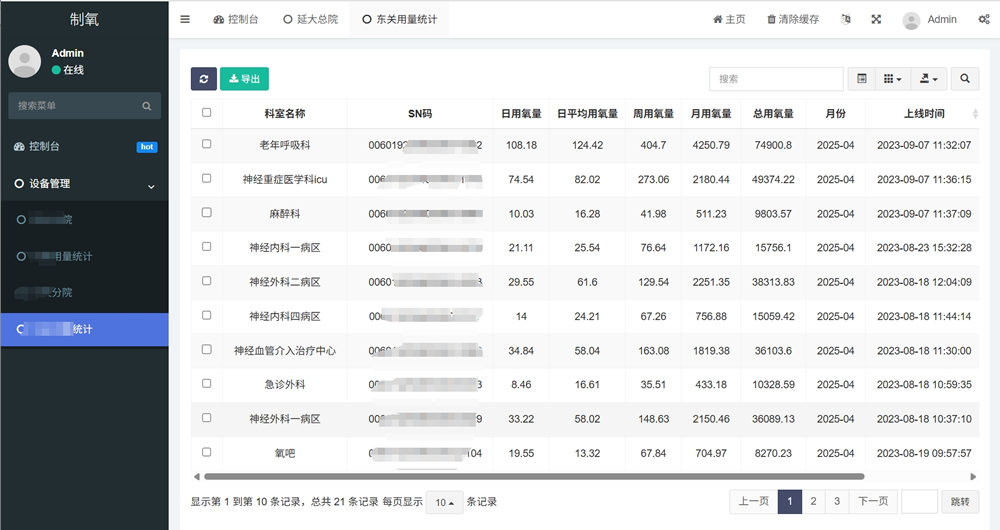Click into the 搜索 table search field

(x=776, y=78)
